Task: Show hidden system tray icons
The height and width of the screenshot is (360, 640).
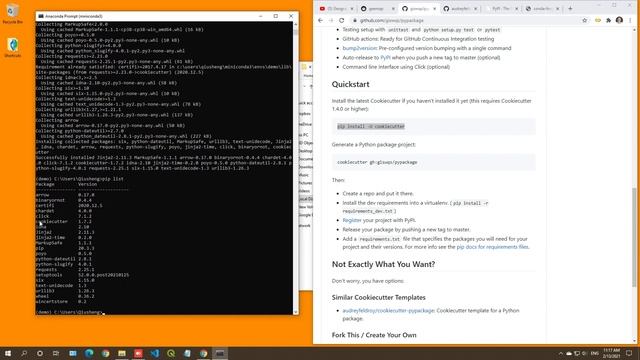Action: pos(560,353)
